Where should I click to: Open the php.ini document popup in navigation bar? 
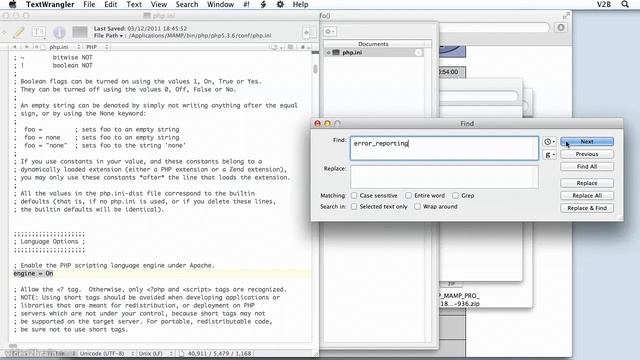click(x=62, y=47)
